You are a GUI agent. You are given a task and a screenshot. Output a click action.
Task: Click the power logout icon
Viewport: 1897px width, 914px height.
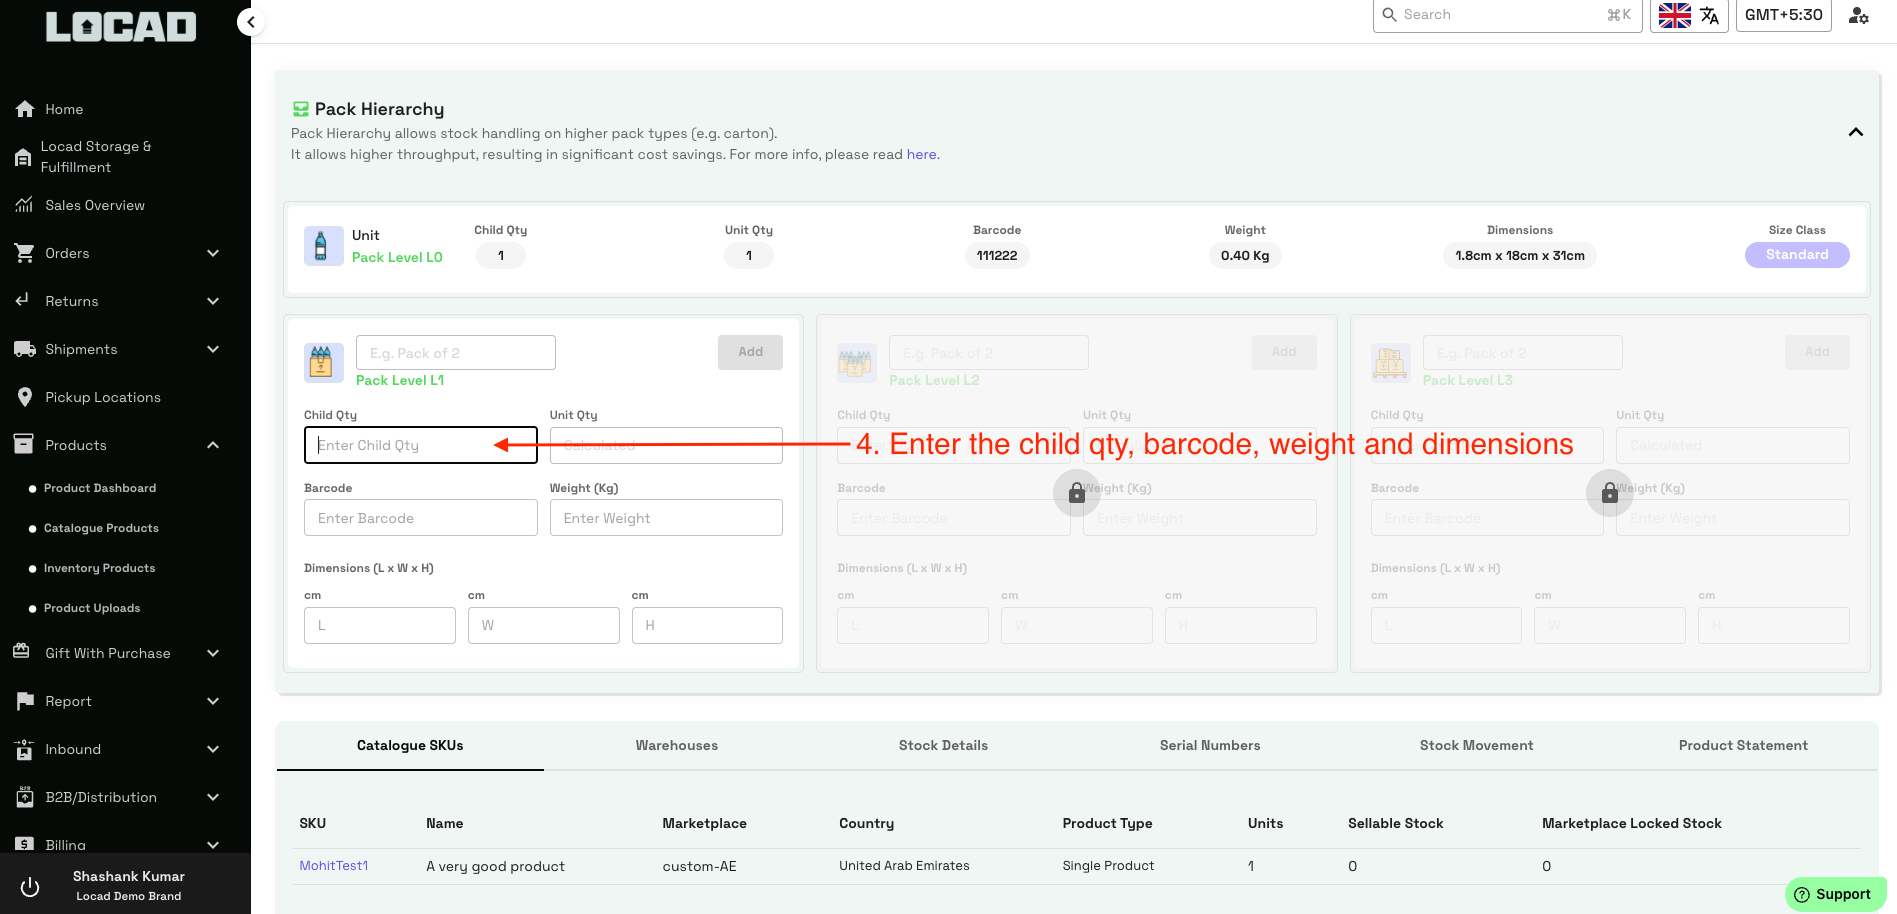pyautogui.click(x=30, y=886)
